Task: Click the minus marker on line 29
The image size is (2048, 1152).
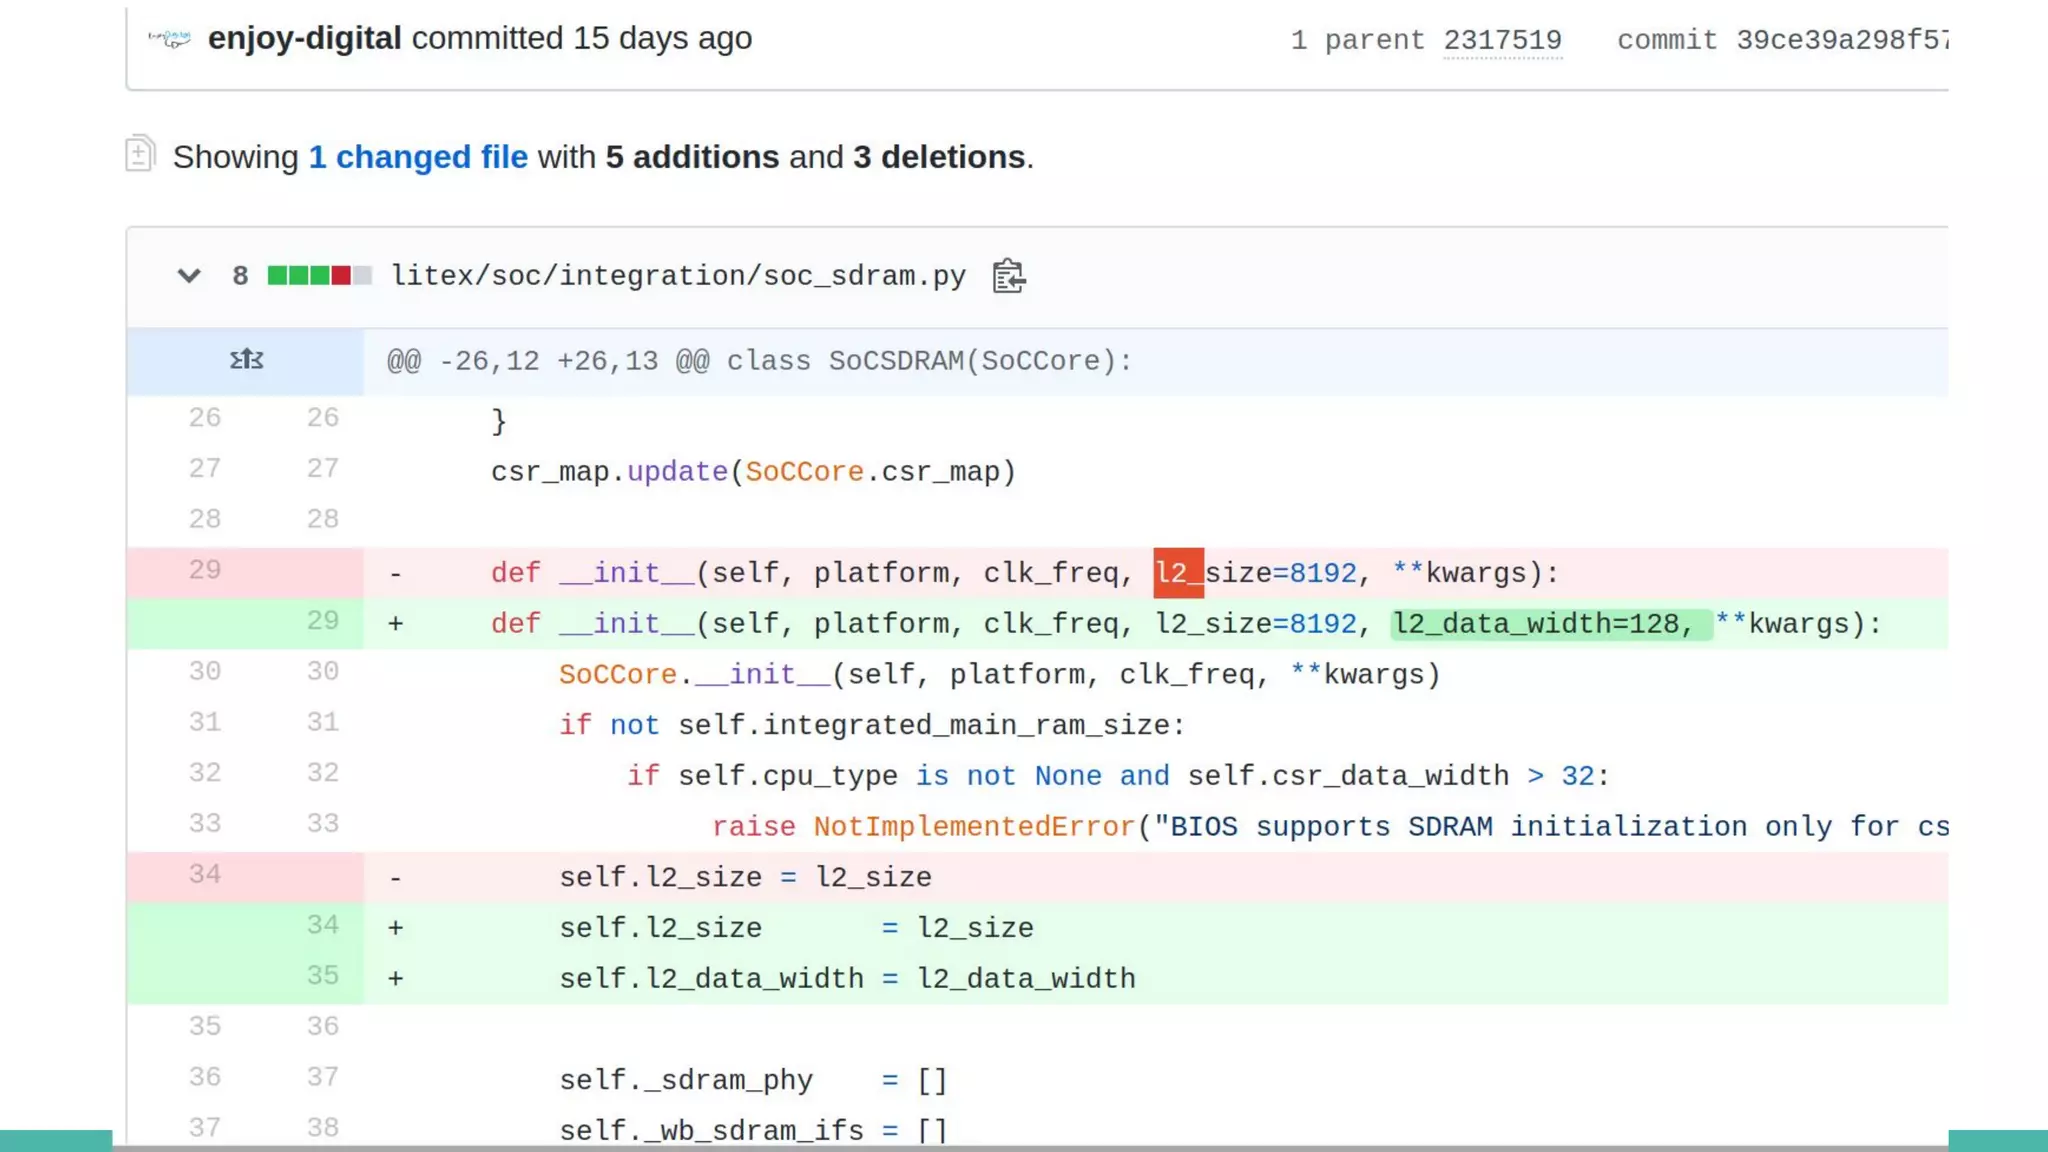Action: pyautogui.click(x=396, y=574)
